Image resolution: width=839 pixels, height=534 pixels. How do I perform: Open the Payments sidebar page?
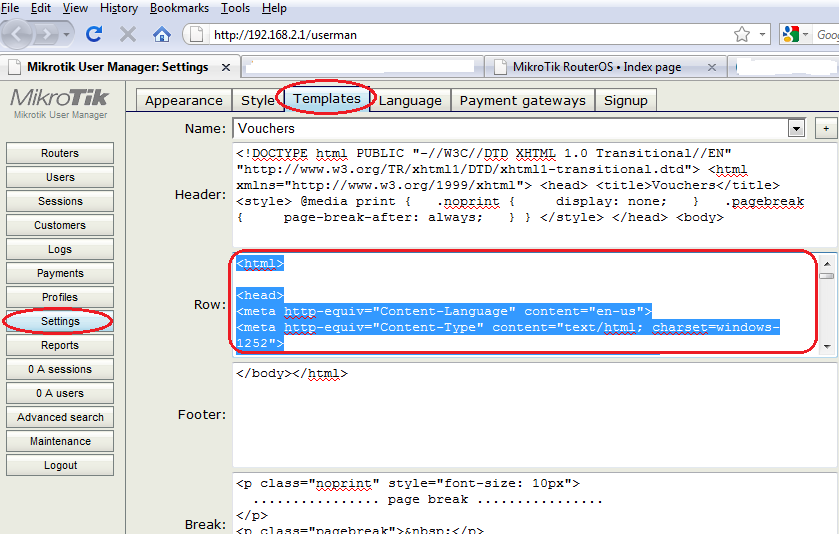coord(60,273)
